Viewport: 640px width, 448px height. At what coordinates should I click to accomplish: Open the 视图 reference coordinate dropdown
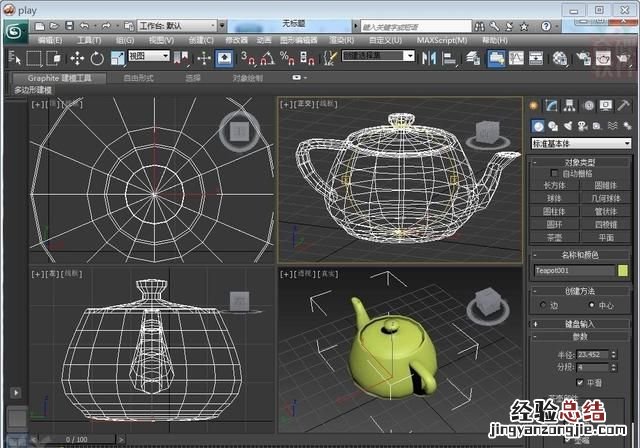click(x=150, y=58)
